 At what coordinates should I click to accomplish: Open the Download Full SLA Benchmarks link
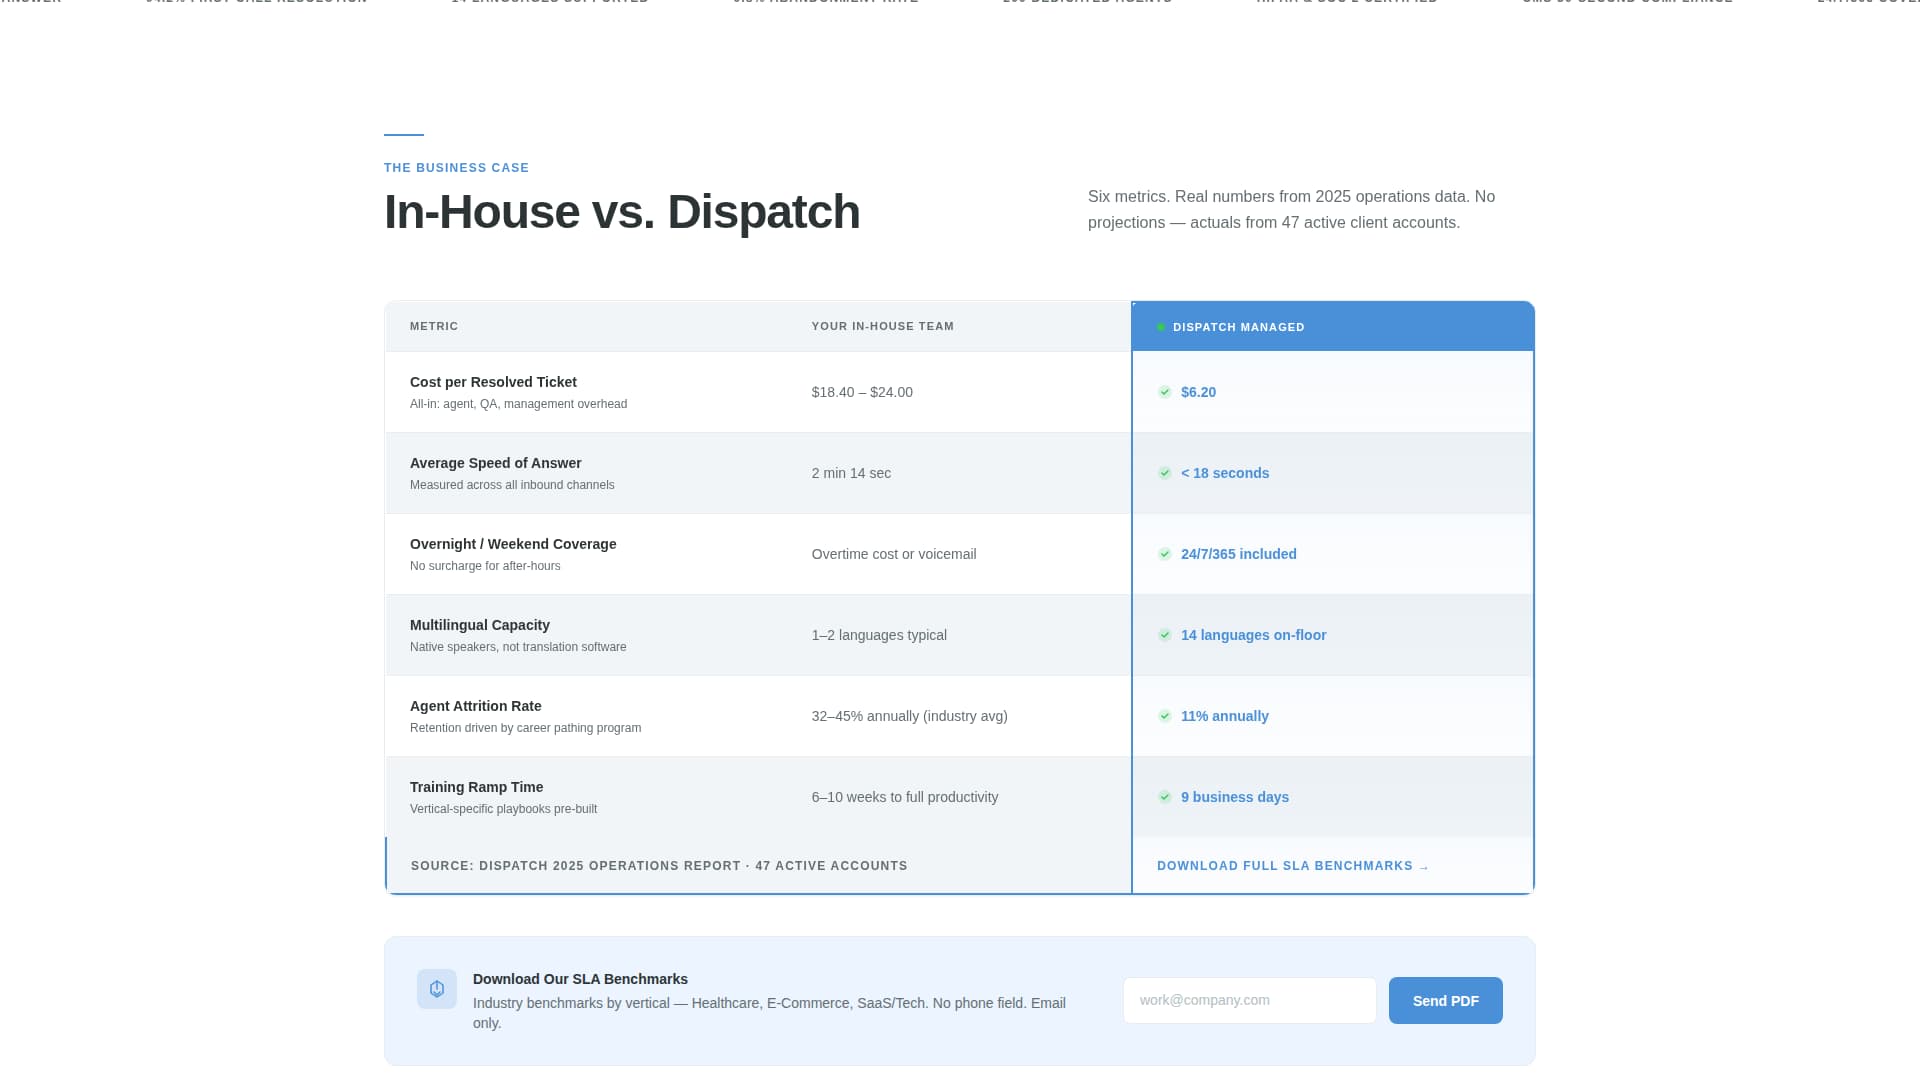(x=1293, y=866)
